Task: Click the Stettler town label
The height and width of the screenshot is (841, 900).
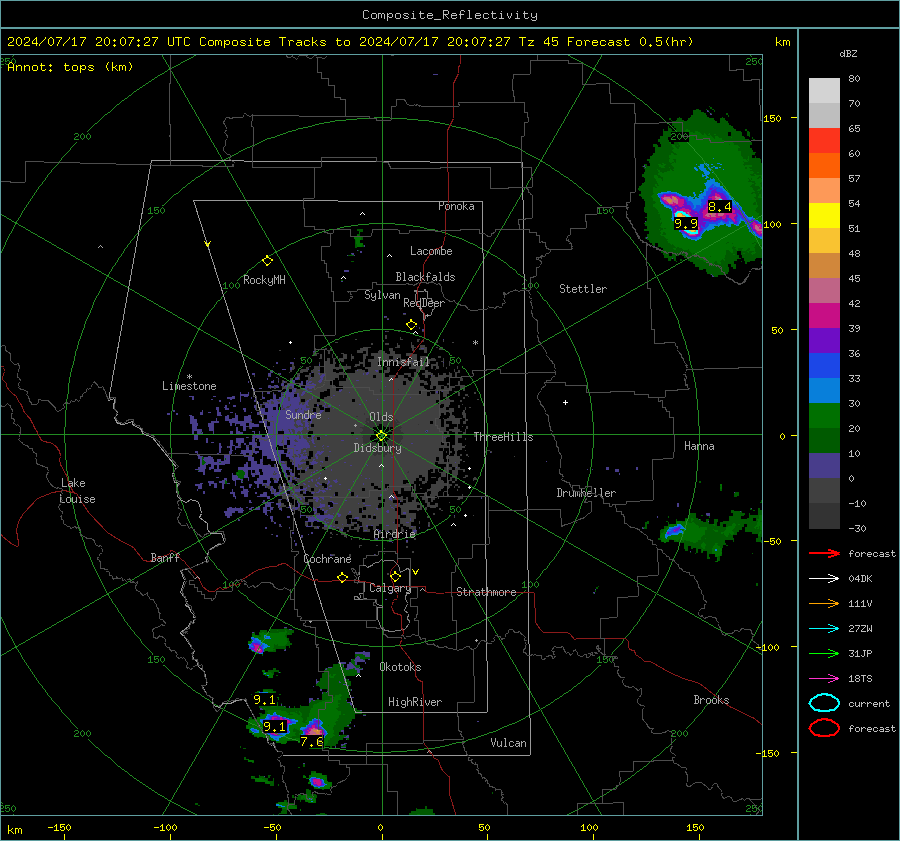Action: (583, 289)
